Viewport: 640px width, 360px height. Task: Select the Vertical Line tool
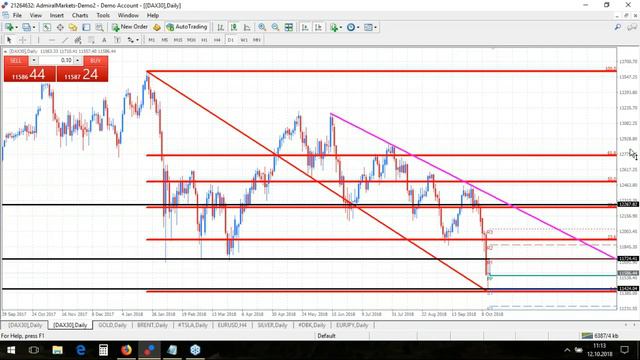click(x=38, y=40)
